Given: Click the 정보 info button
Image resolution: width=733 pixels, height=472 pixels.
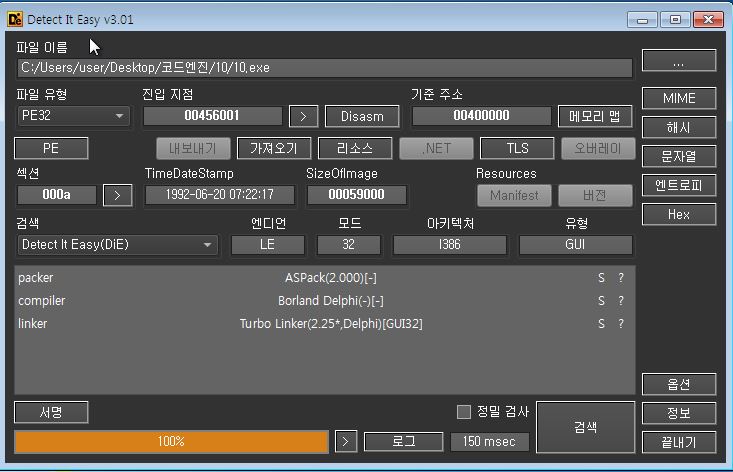Looking at the screenshot, I should tap(679, 414).
